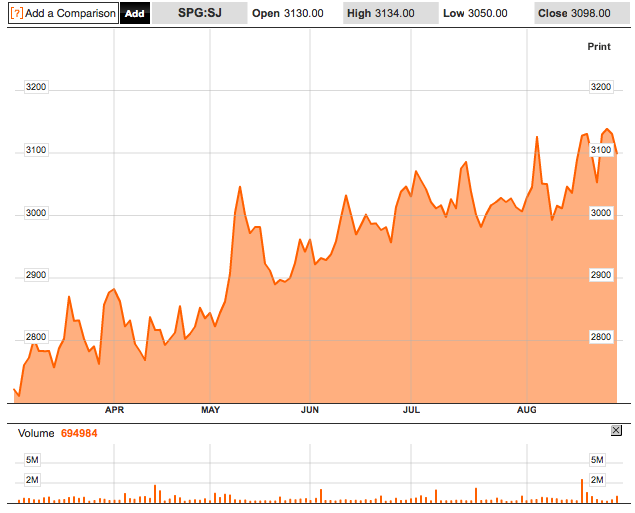Image resolution: width=635 pixels, height=513 pixels.
Task: Select the APR month marker
Action: click(x=114, y=410)
